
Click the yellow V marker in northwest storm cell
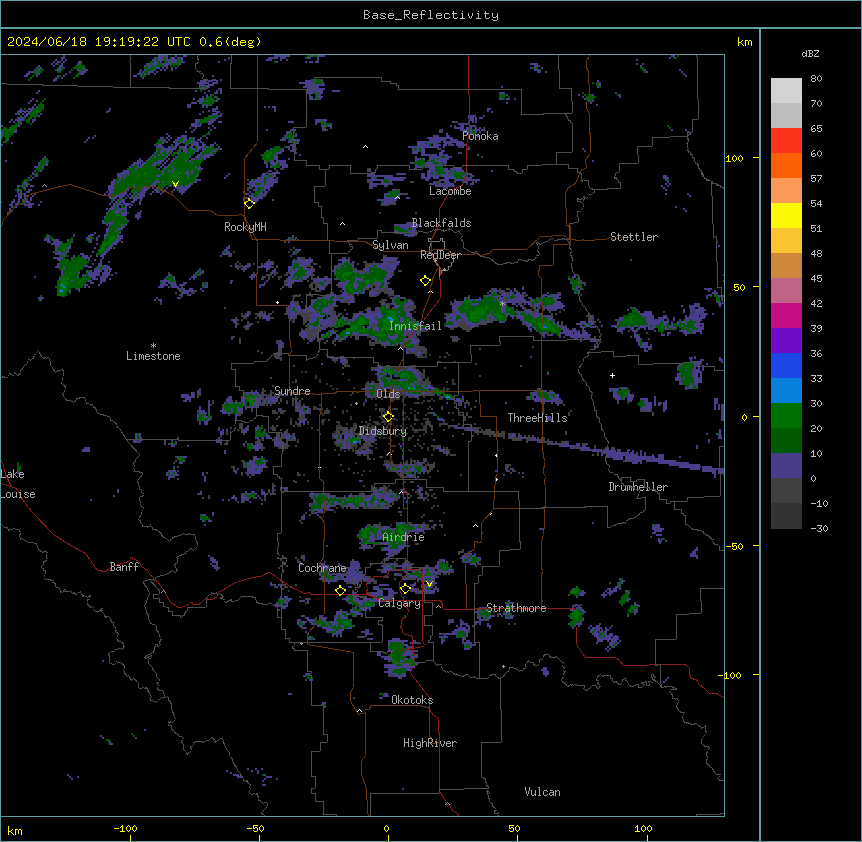click(x=175, y=184)
